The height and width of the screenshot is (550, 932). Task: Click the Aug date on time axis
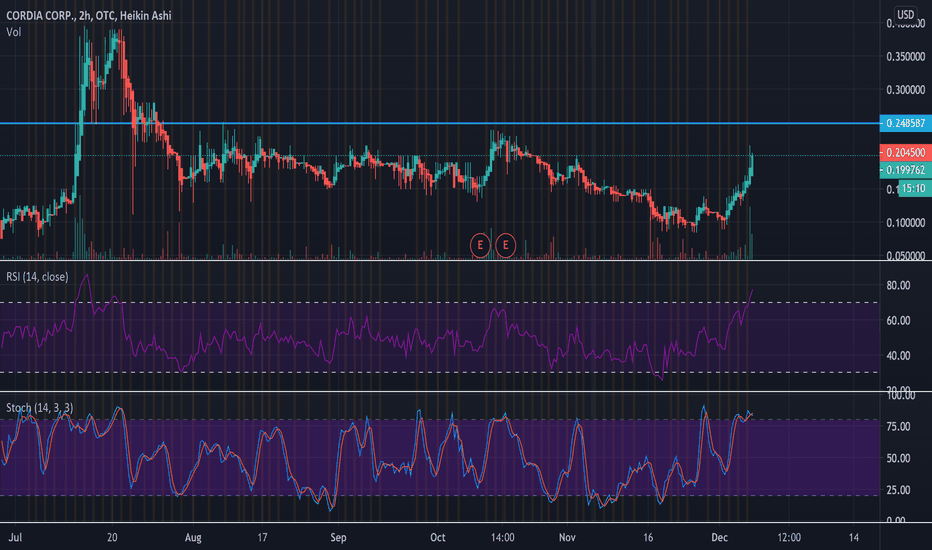[x=193, y=538]
